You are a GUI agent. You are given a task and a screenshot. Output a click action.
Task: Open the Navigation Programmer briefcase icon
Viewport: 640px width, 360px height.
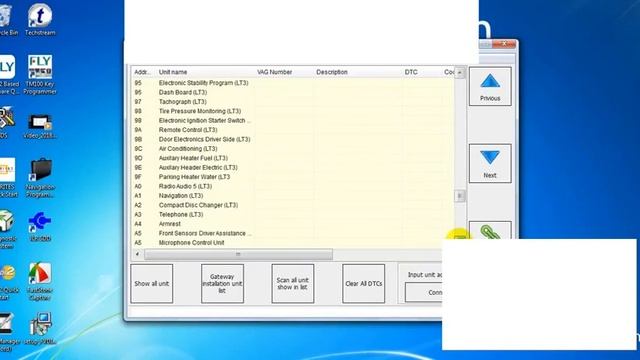pos(40,178)
